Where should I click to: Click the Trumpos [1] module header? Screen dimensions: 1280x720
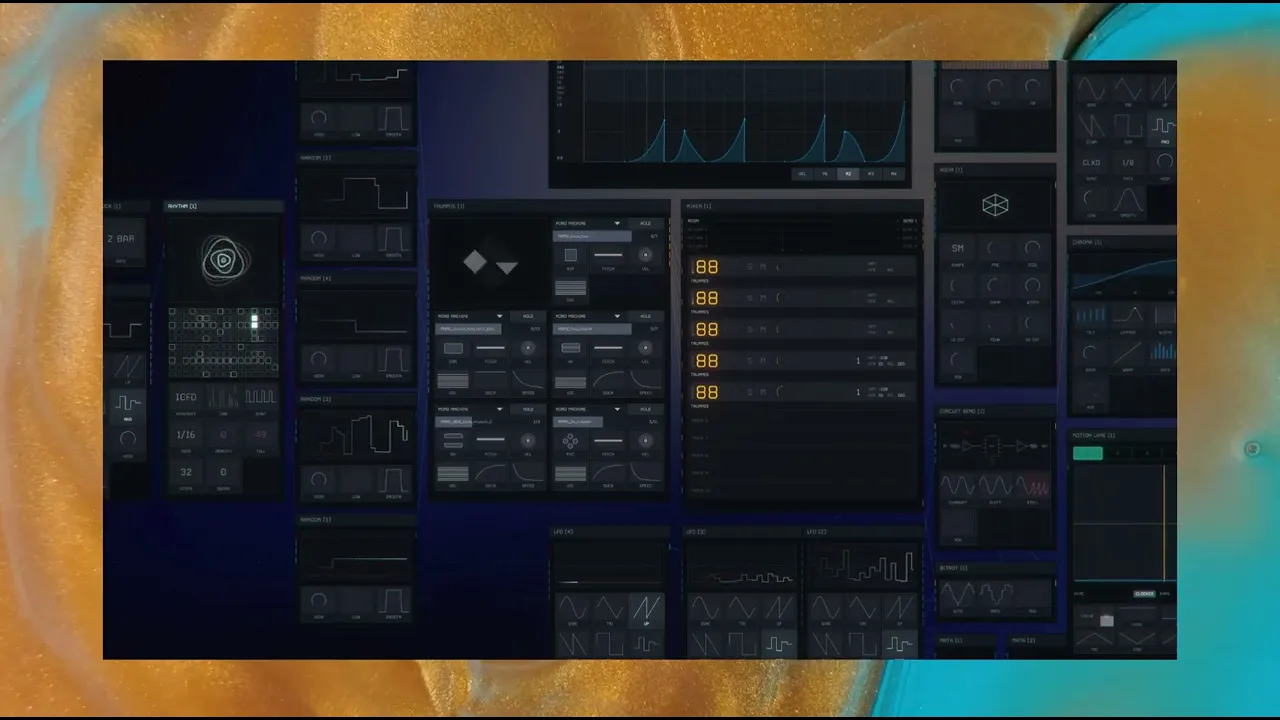[549, 205]
